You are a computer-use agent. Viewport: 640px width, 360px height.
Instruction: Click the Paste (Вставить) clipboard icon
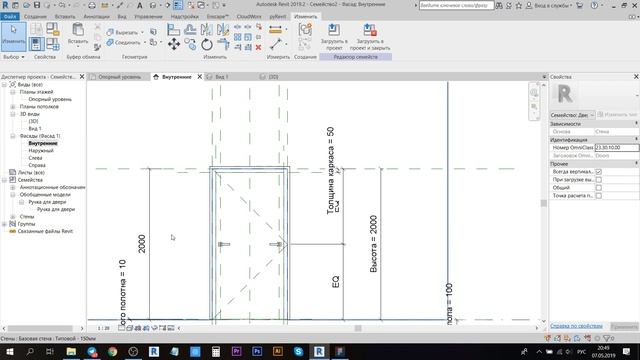pos(78,30)
